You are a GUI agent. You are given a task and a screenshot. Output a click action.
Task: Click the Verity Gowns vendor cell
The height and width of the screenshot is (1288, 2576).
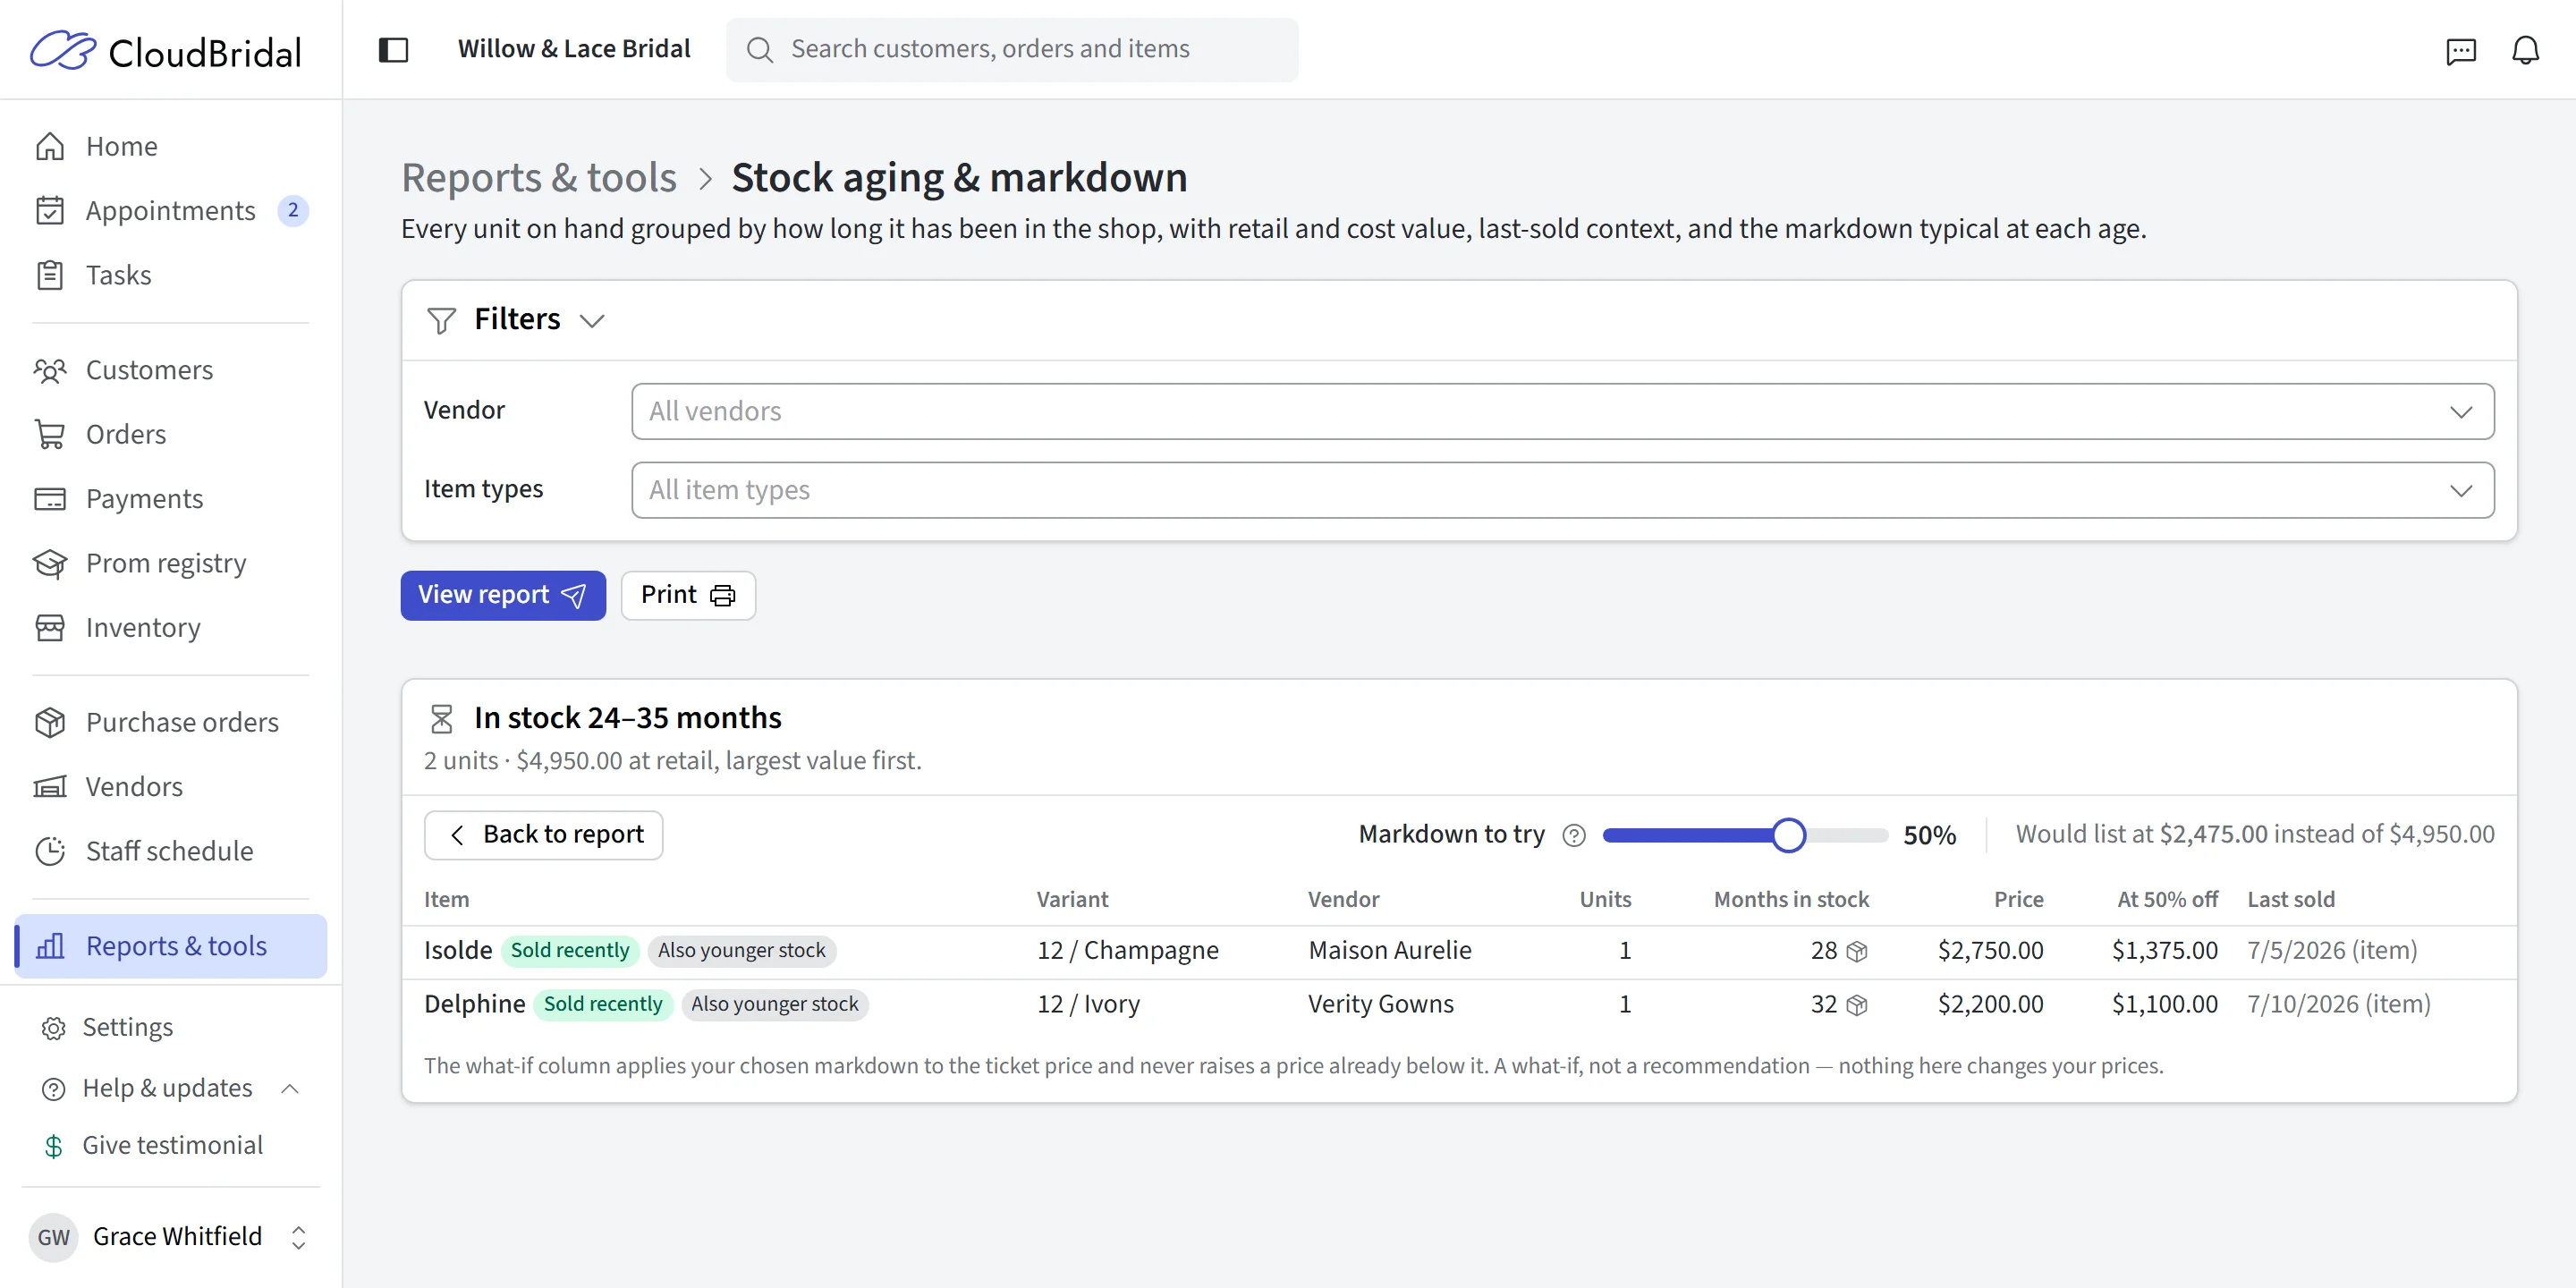tap(1381, 1004)
